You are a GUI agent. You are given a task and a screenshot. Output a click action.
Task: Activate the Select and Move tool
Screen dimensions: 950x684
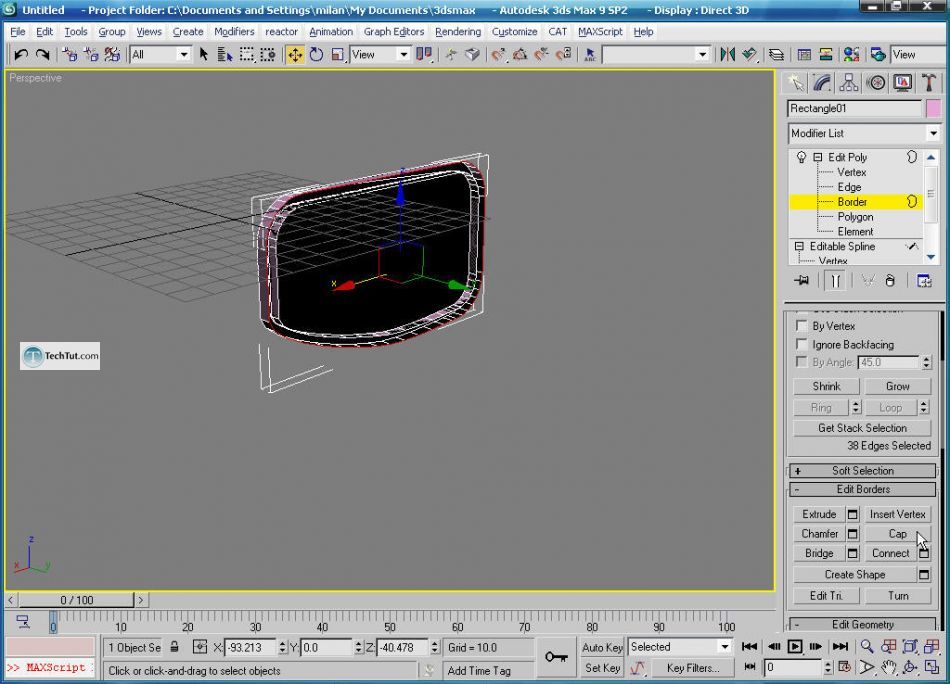(x=295, y=55)
